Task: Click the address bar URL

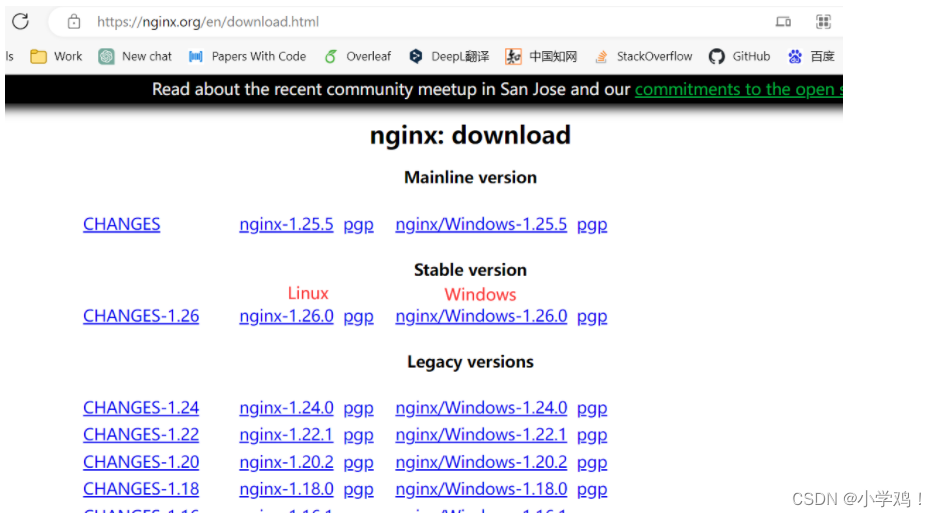Action: (208, 22)
